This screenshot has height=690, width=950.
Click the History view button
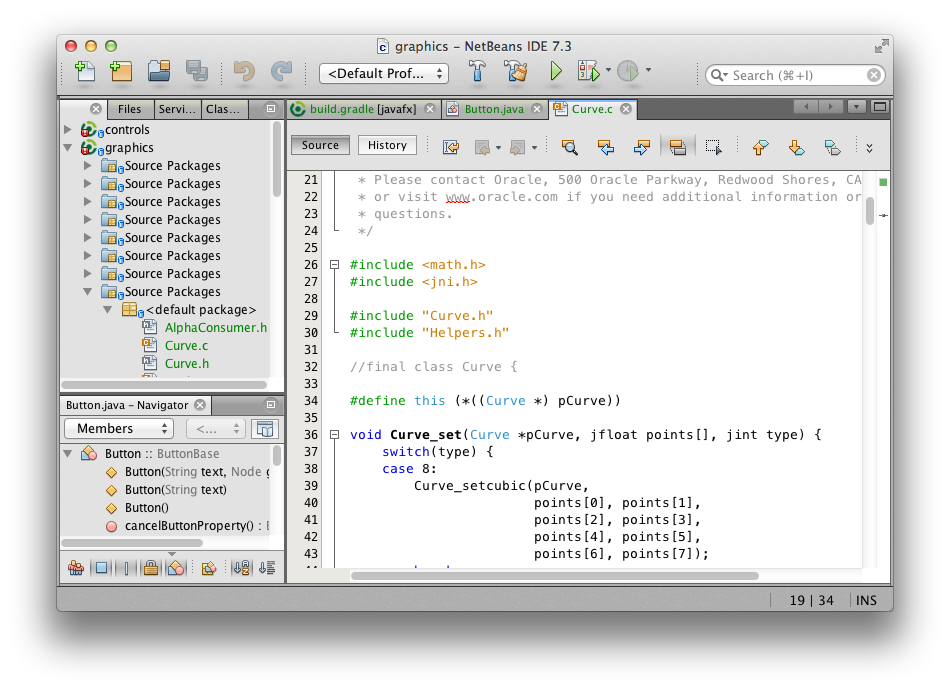click(387, 145)
